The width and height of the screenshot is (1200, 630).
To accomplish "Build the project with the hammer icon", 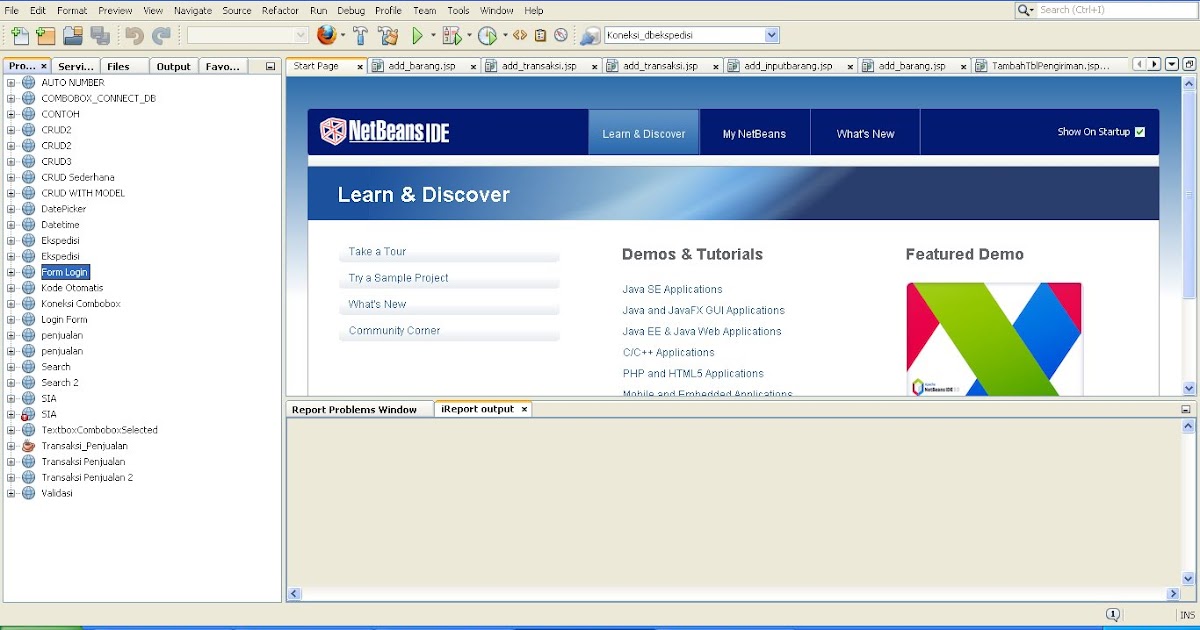I will (360, 36).
